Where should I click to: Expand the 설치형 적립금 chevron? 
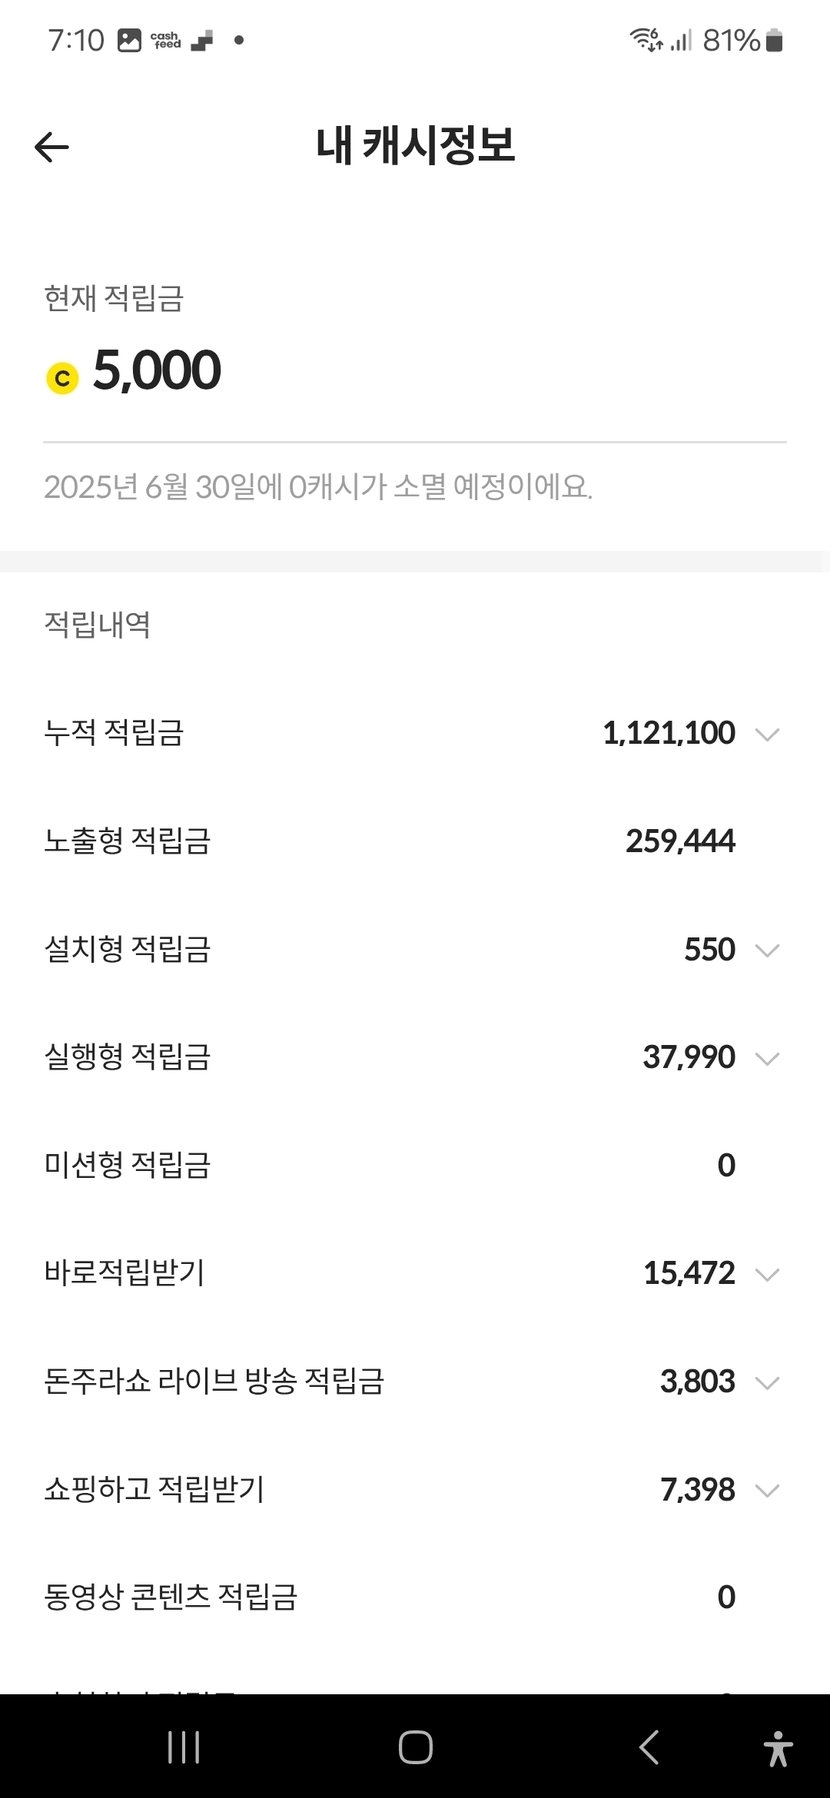tap(767, 950)
